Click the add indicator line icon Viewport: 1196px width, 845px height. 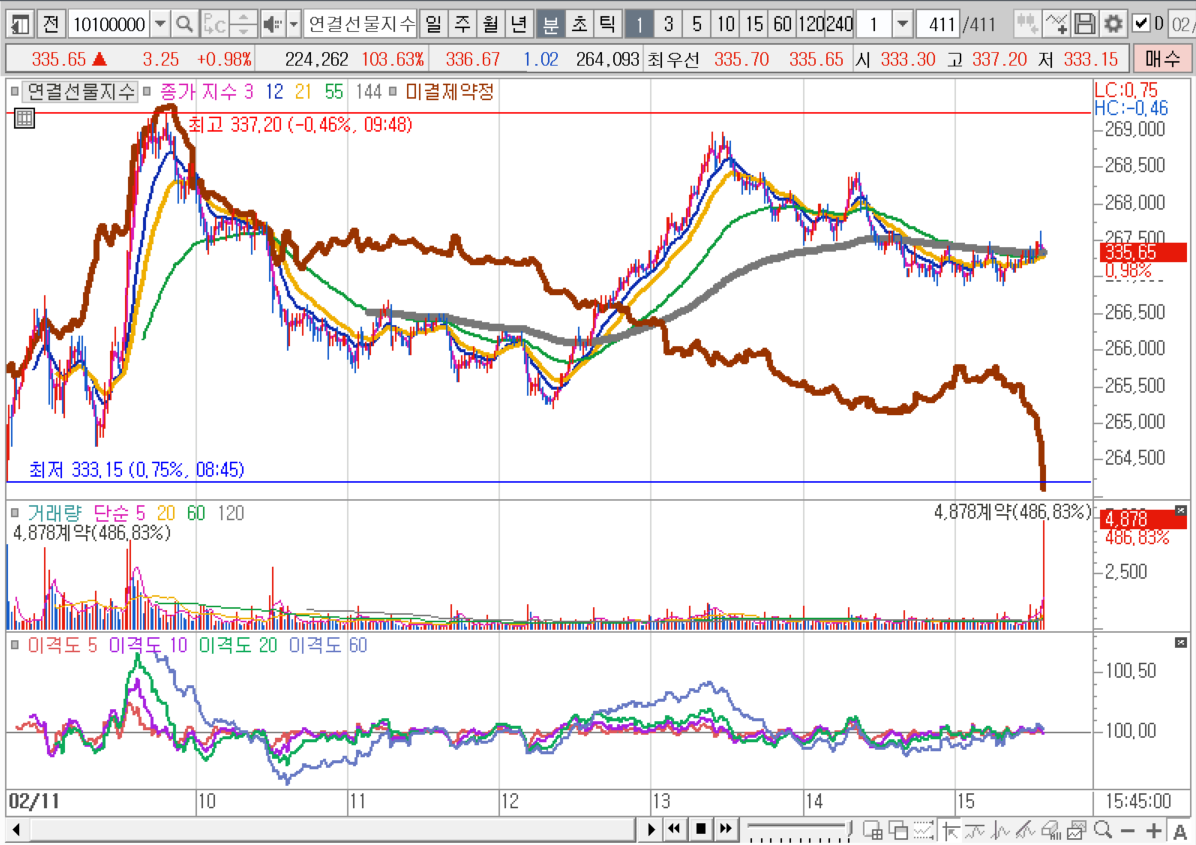tap(1056, 24)
